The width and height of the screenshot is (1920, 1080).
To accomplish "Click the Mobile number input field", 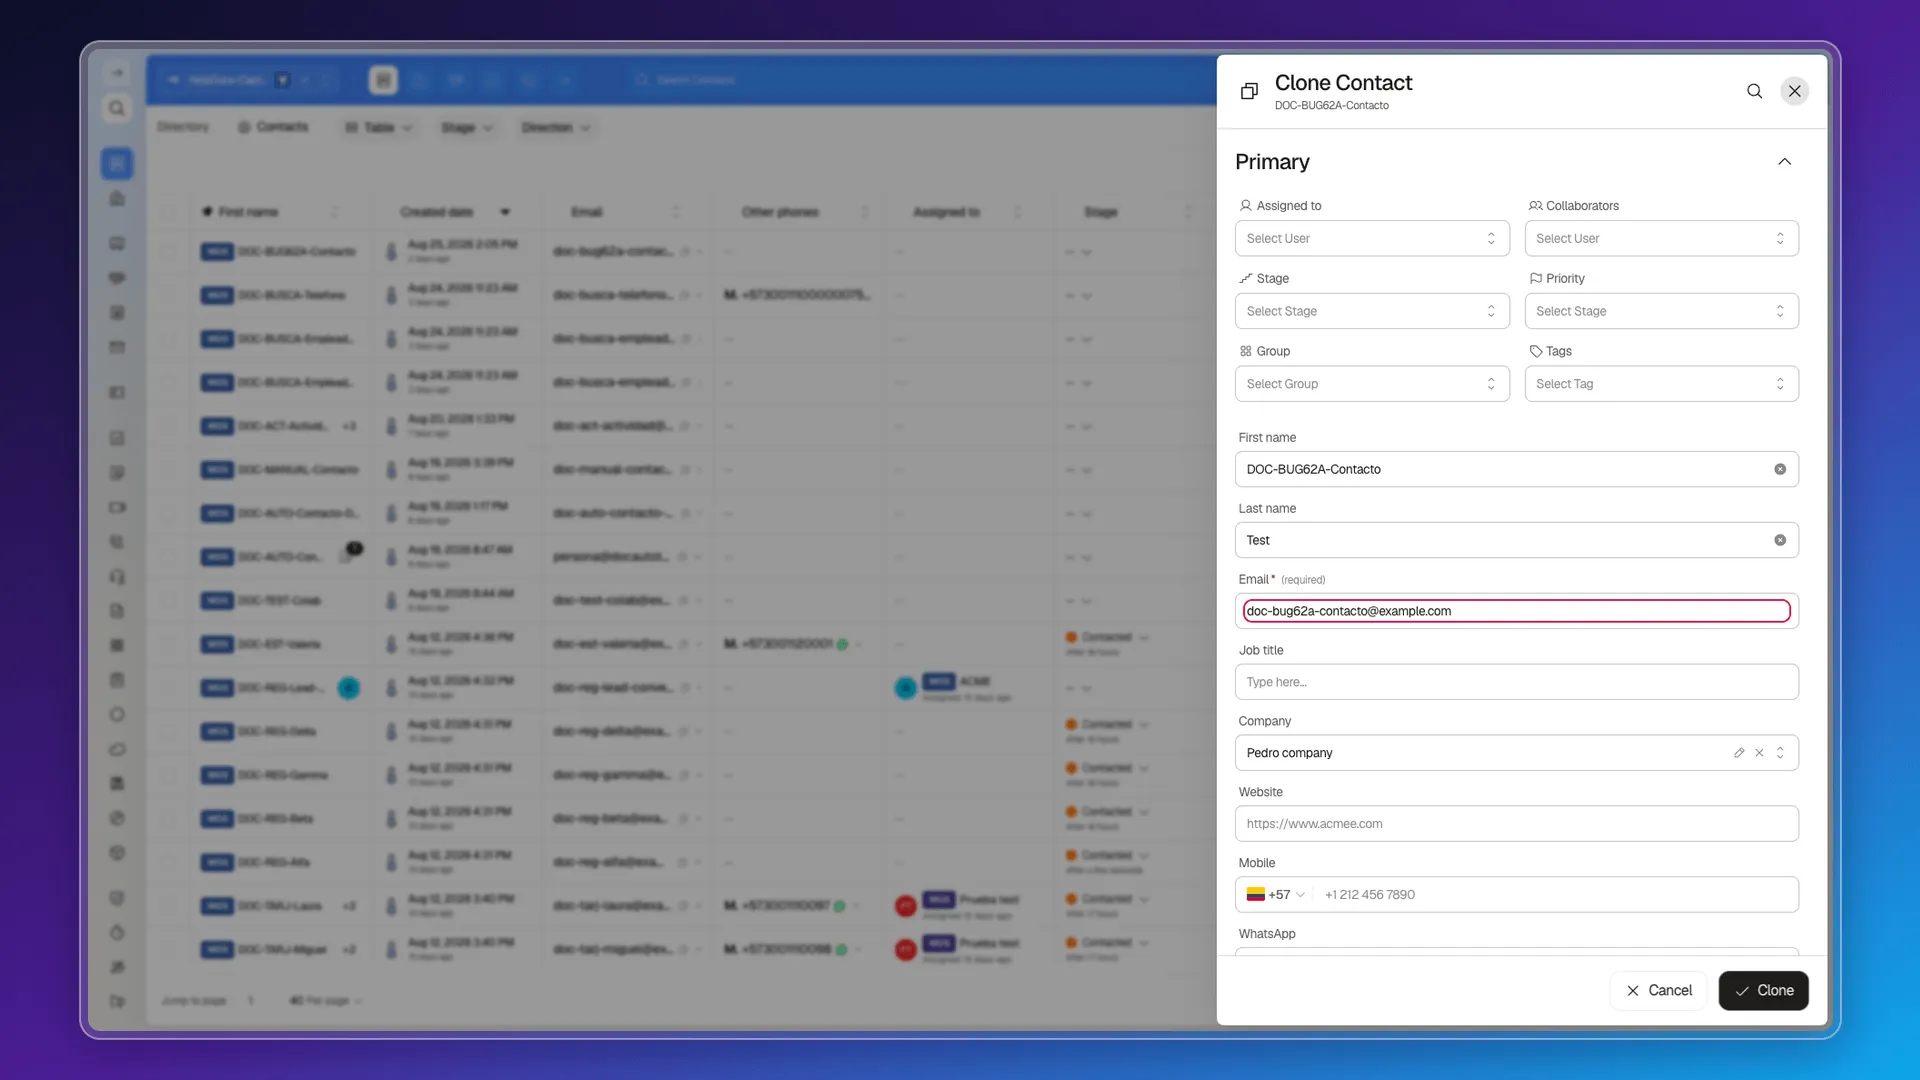I will 1555,895.
